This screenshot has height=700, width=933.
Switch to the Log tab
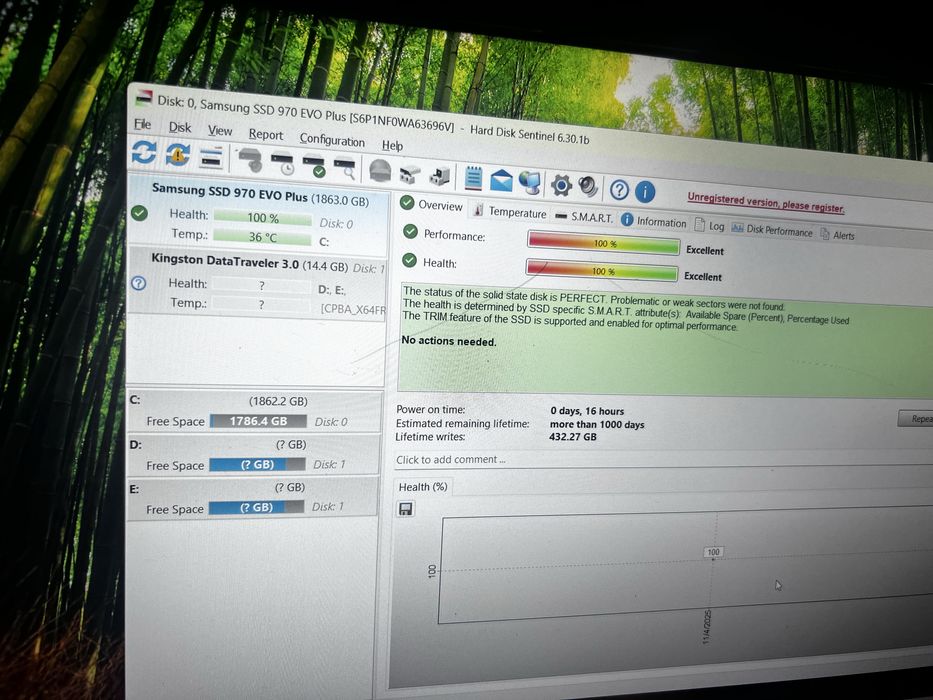[x=709, y=226]
